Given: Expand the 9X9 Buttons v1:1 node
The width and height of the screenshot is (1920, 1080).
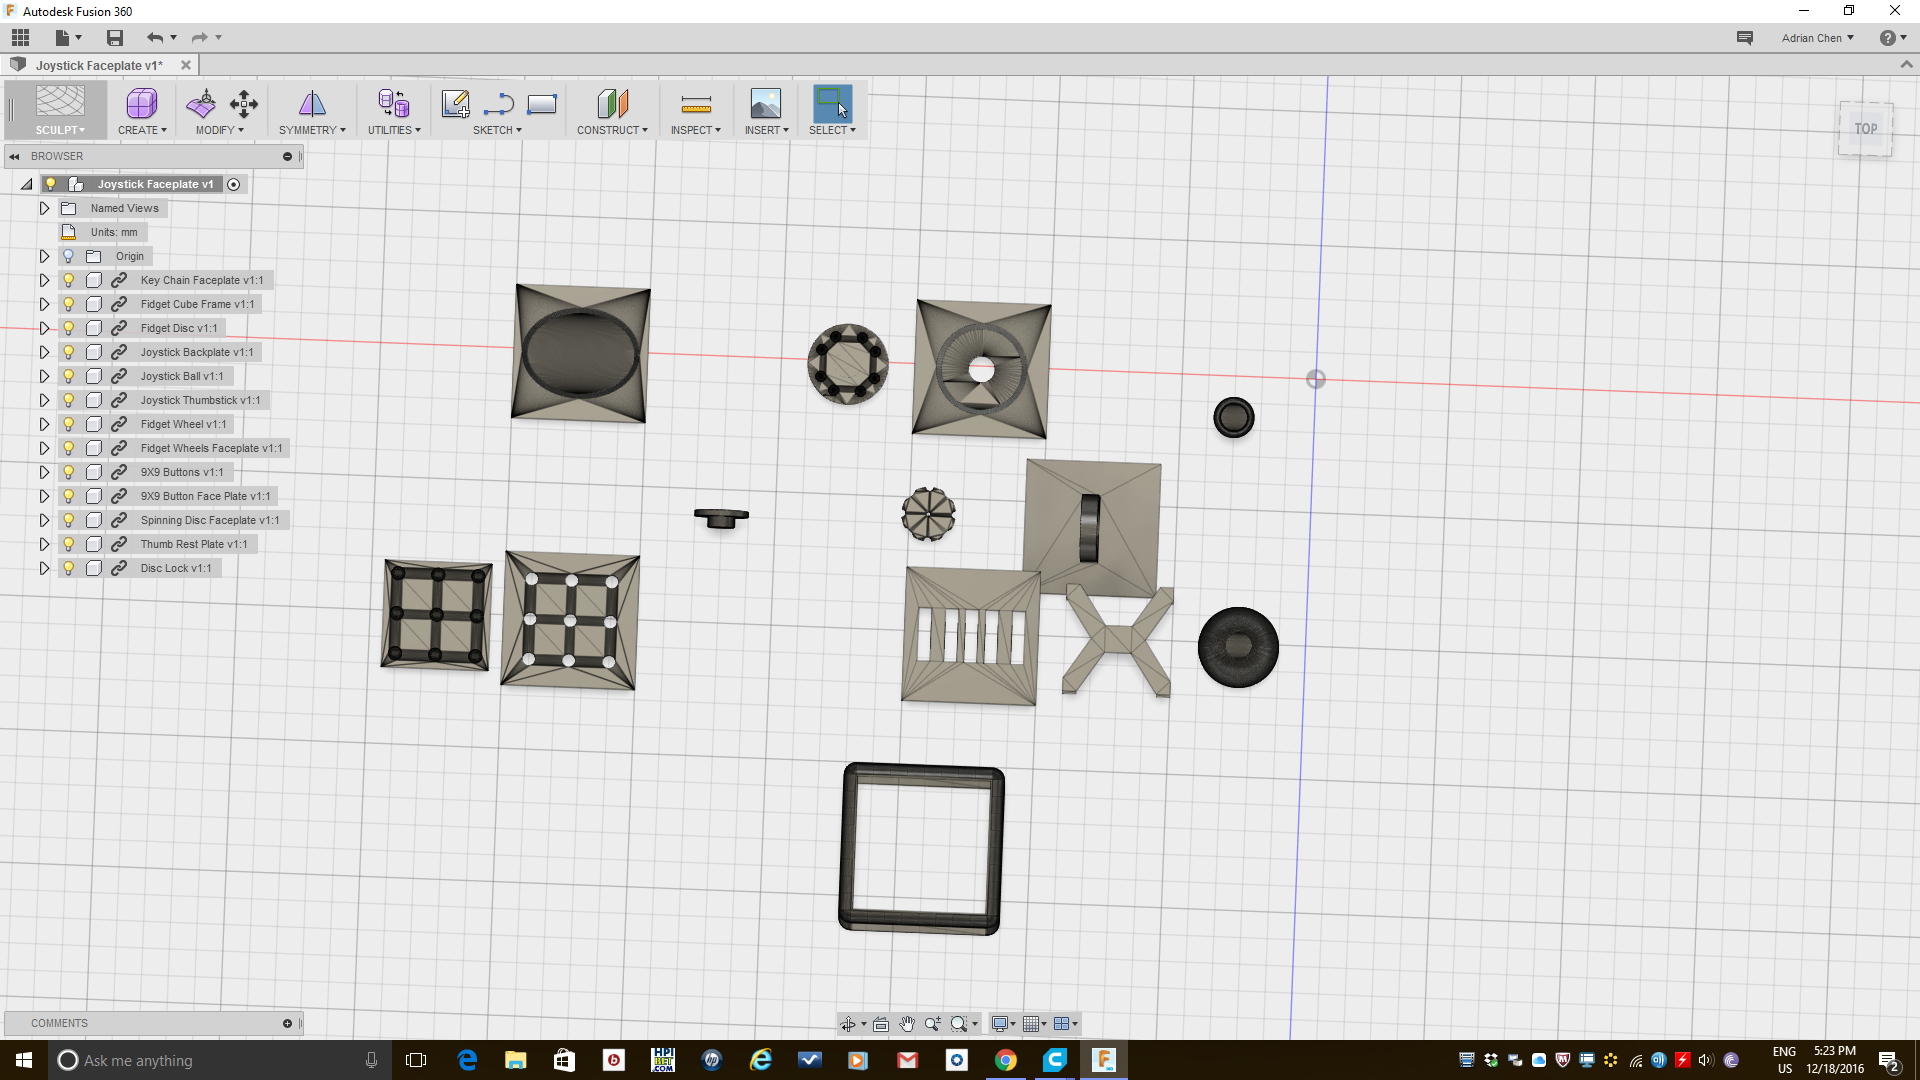Looking at the screenshot, I should coord(44,472).
